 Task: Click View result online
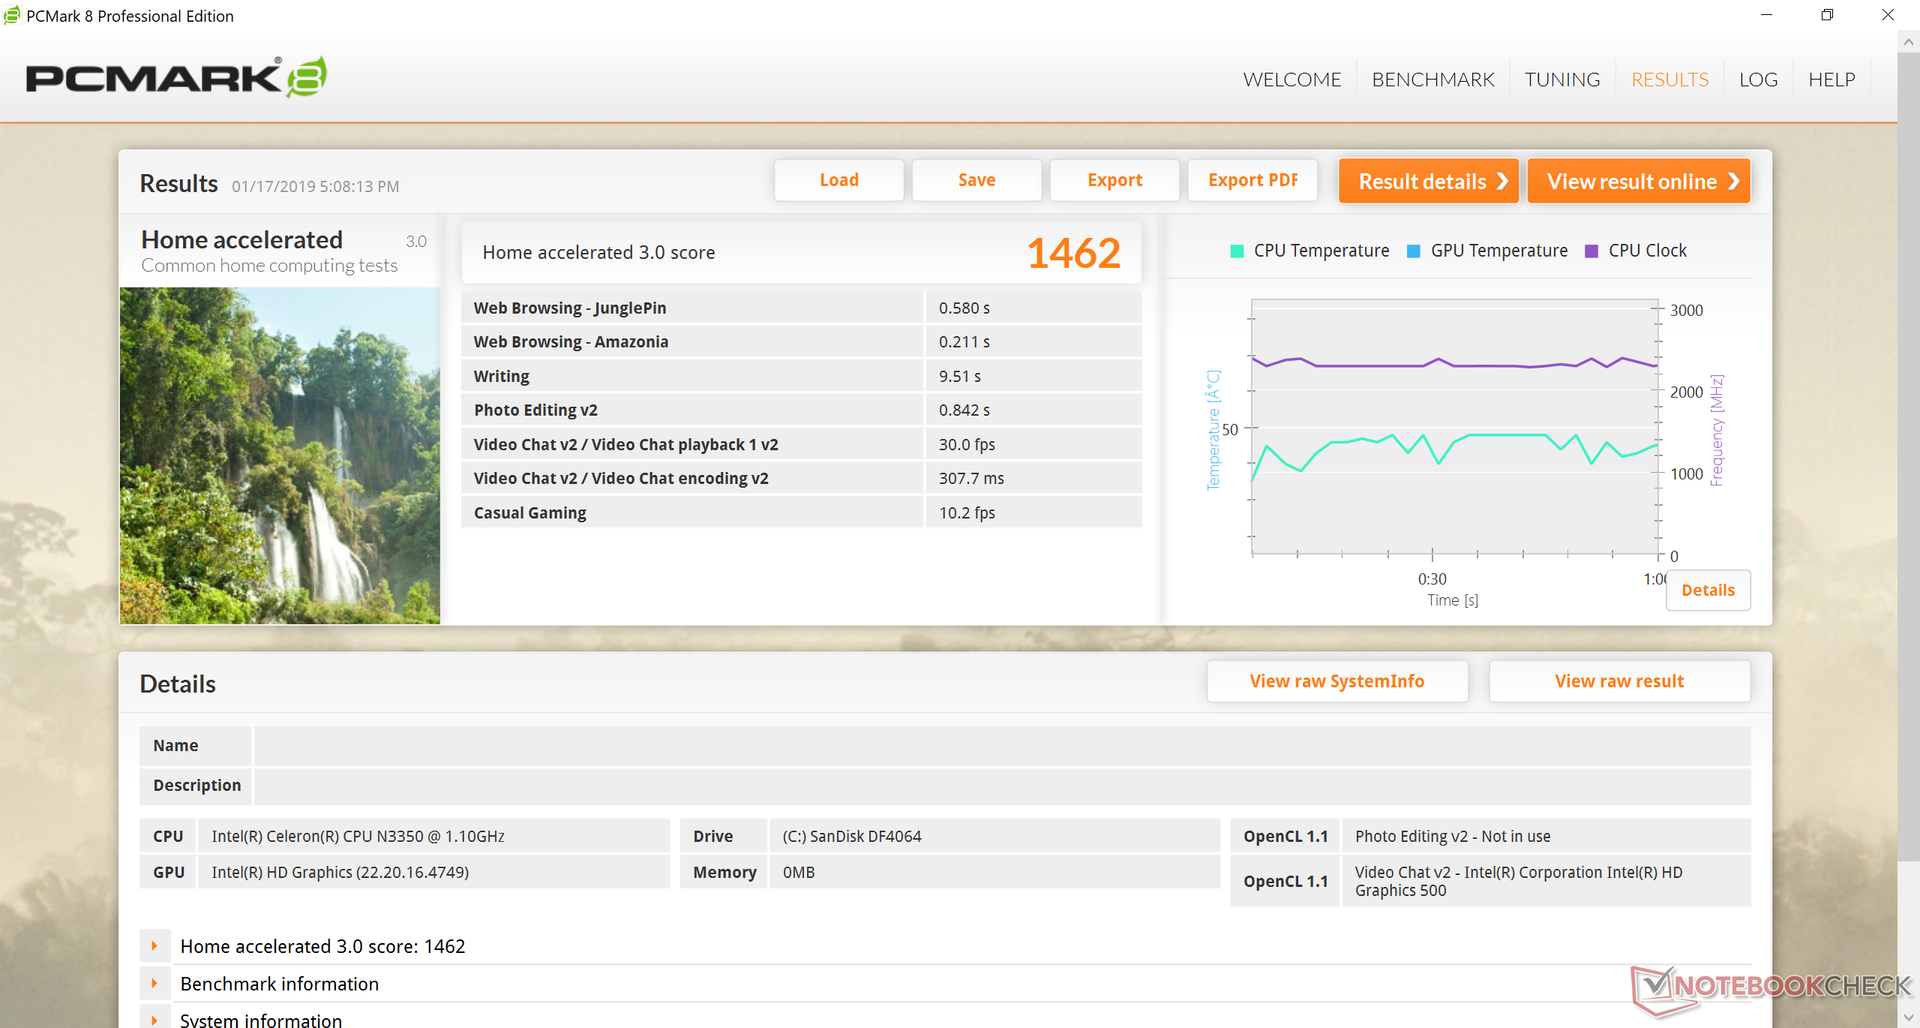[x=1639, y=181]
